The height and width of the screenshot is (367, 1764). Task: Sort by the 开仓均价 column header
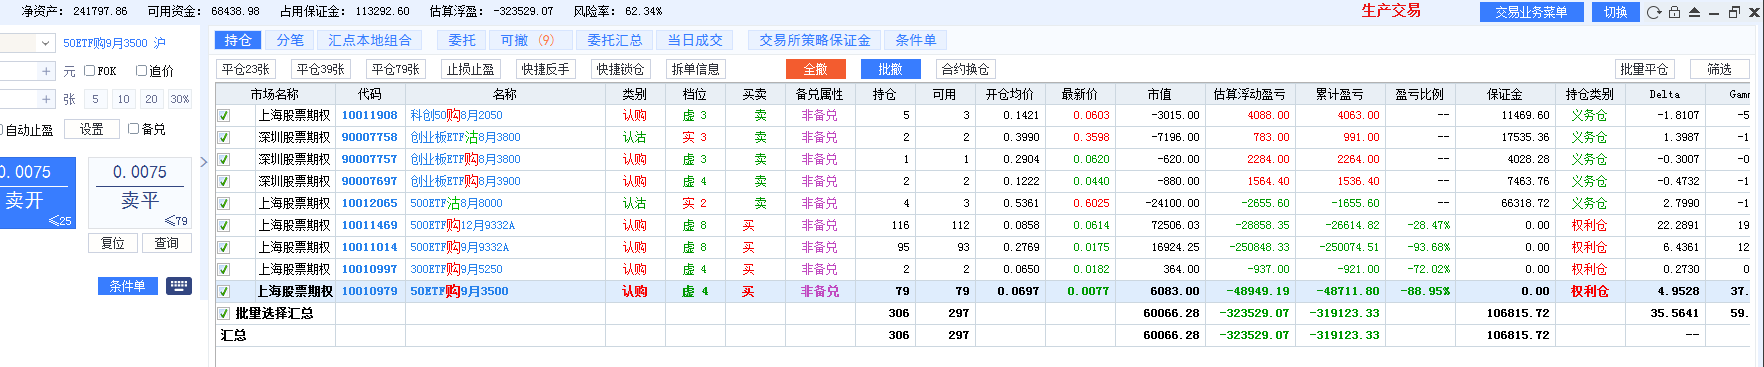click(1009, 94)
